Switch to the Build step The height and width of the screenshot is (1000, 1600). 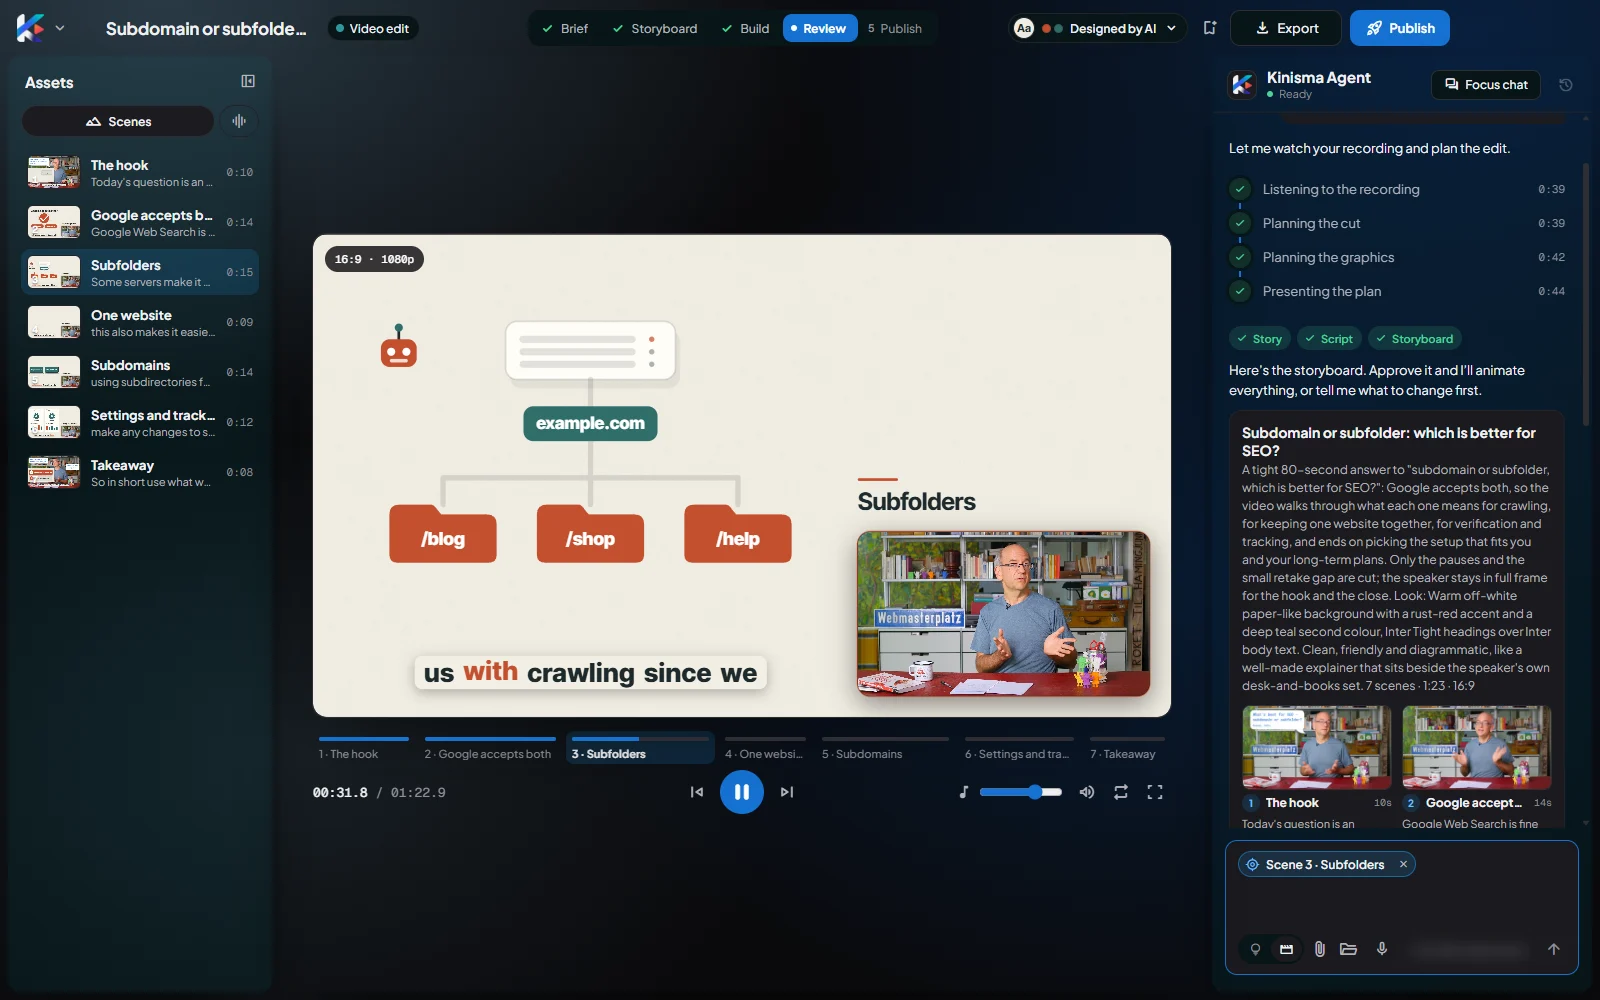pos(746,28)
